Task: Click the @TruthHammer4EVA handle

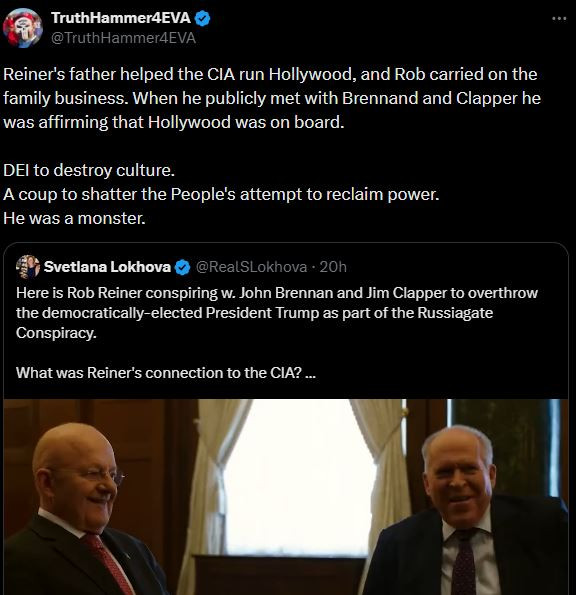Action: point(123,38)
